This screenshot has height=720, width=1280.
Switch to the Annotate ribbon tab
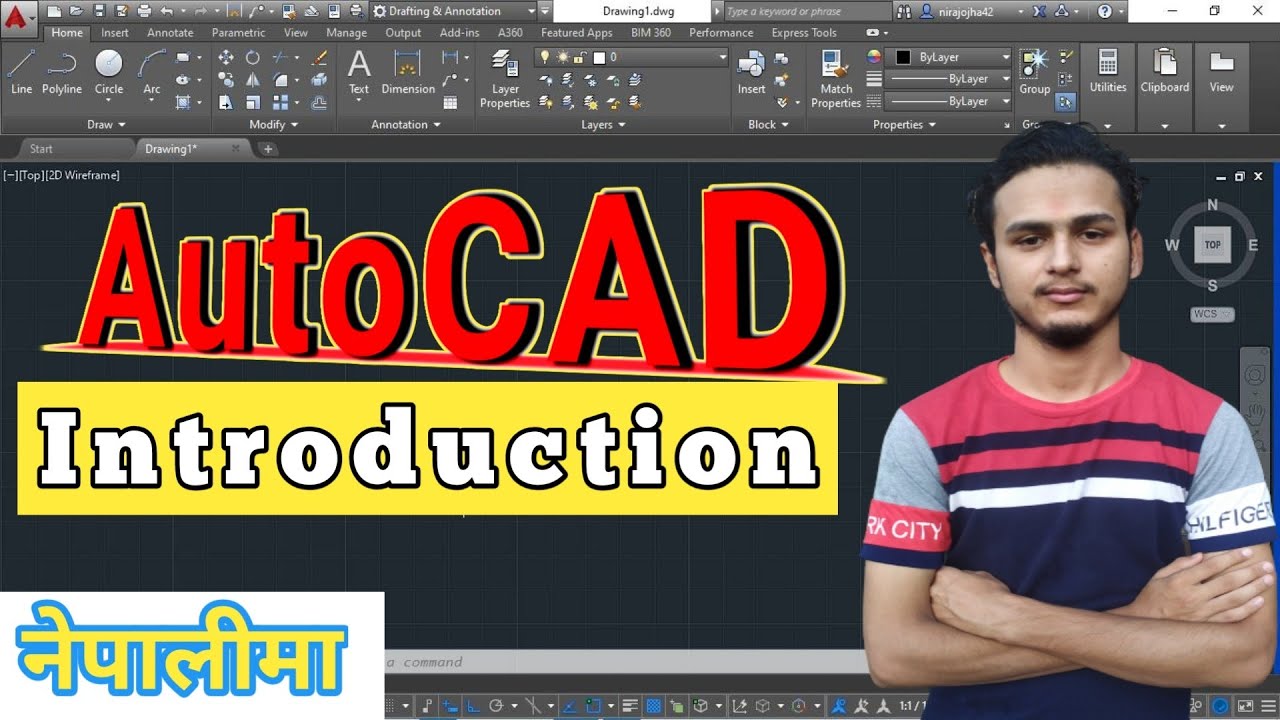pos(170,32)
